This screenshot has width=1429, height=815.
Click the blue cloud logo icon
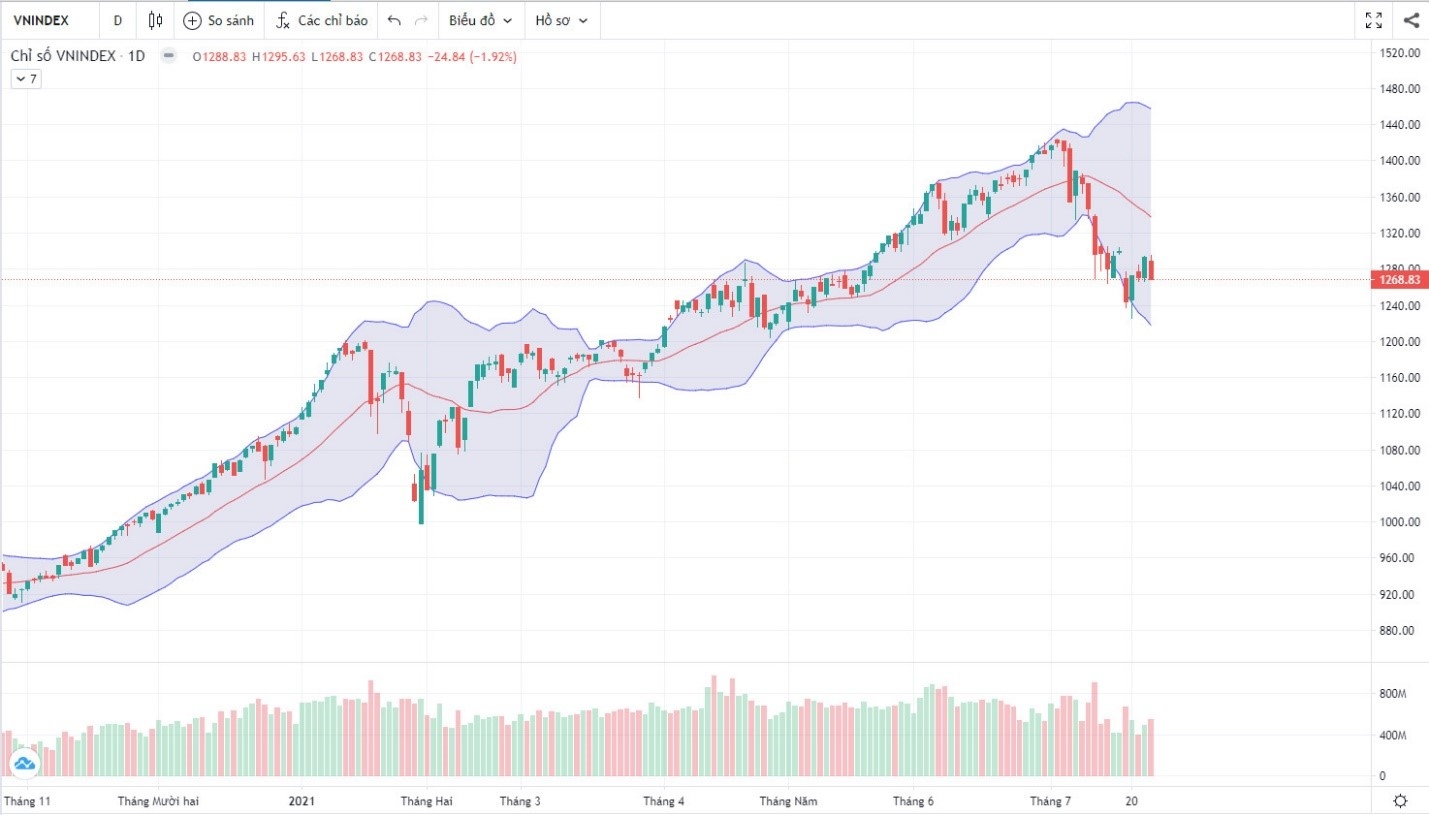[x=22, y=765]
